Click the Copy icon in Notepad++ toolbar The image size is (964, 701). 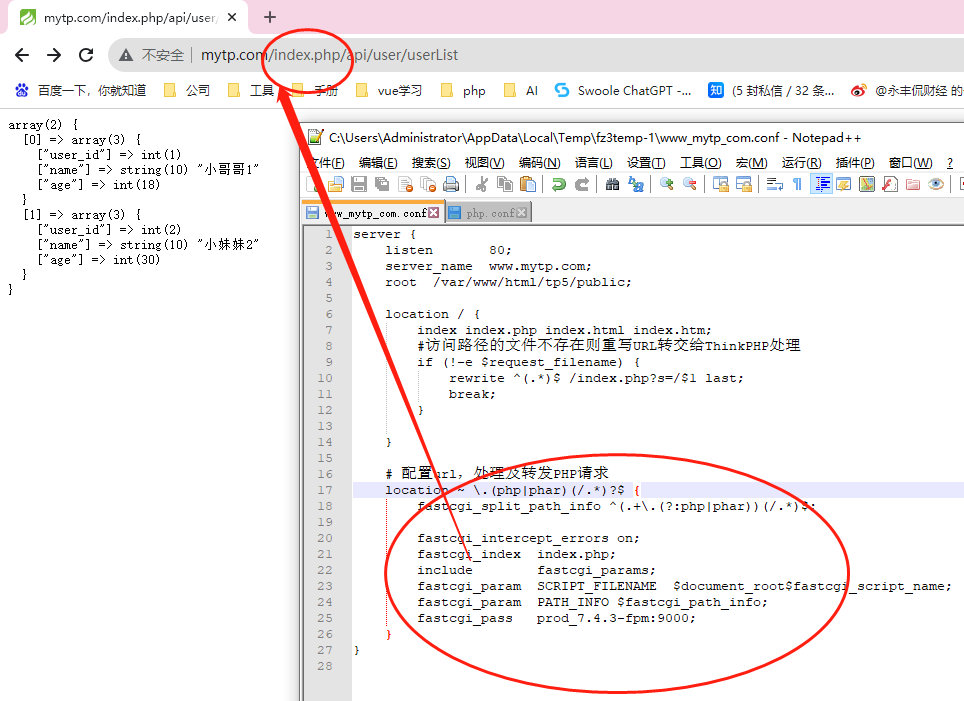click(505, 184)
